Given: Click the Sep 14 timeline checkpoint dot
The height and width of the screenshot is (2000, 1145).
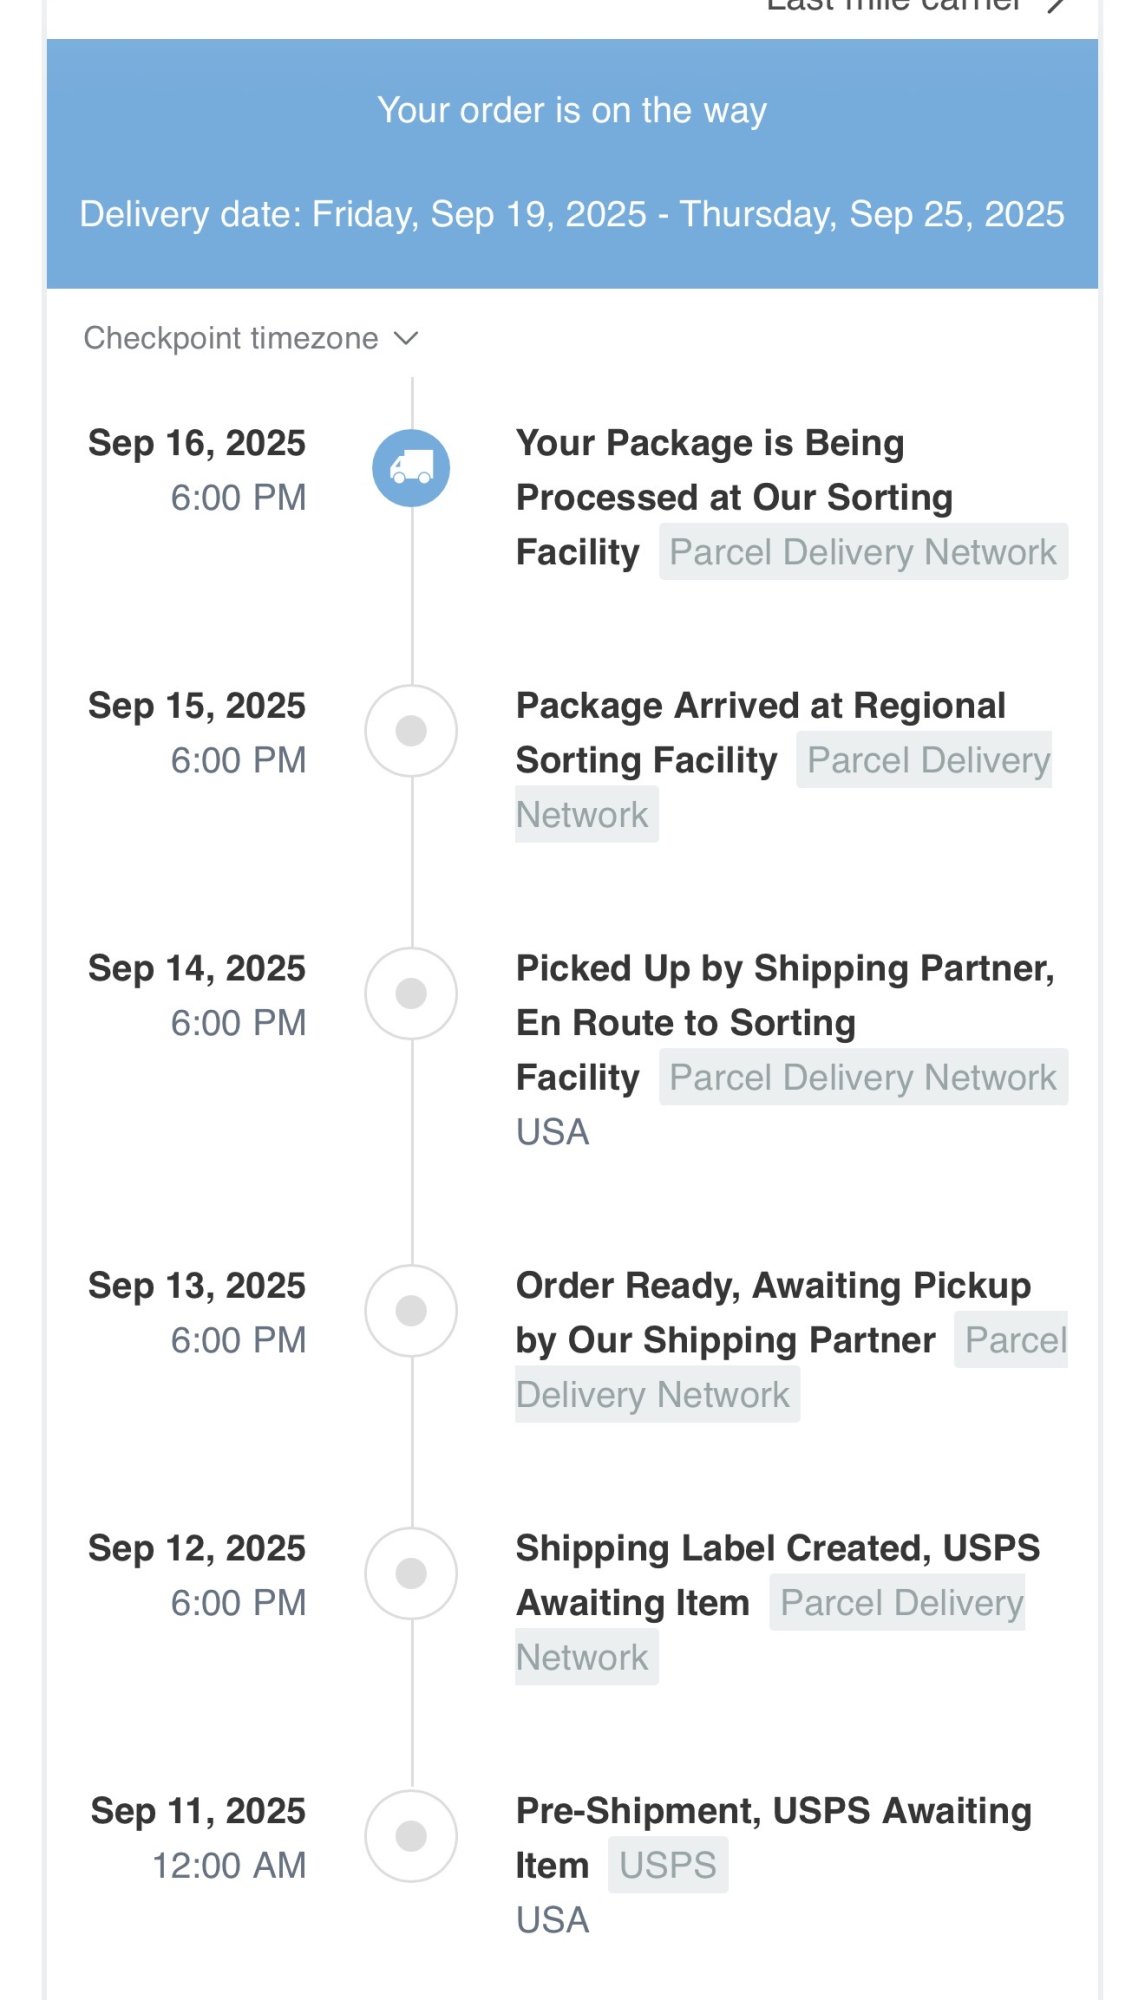Looking at the screenshot, I should click(411, 993).
